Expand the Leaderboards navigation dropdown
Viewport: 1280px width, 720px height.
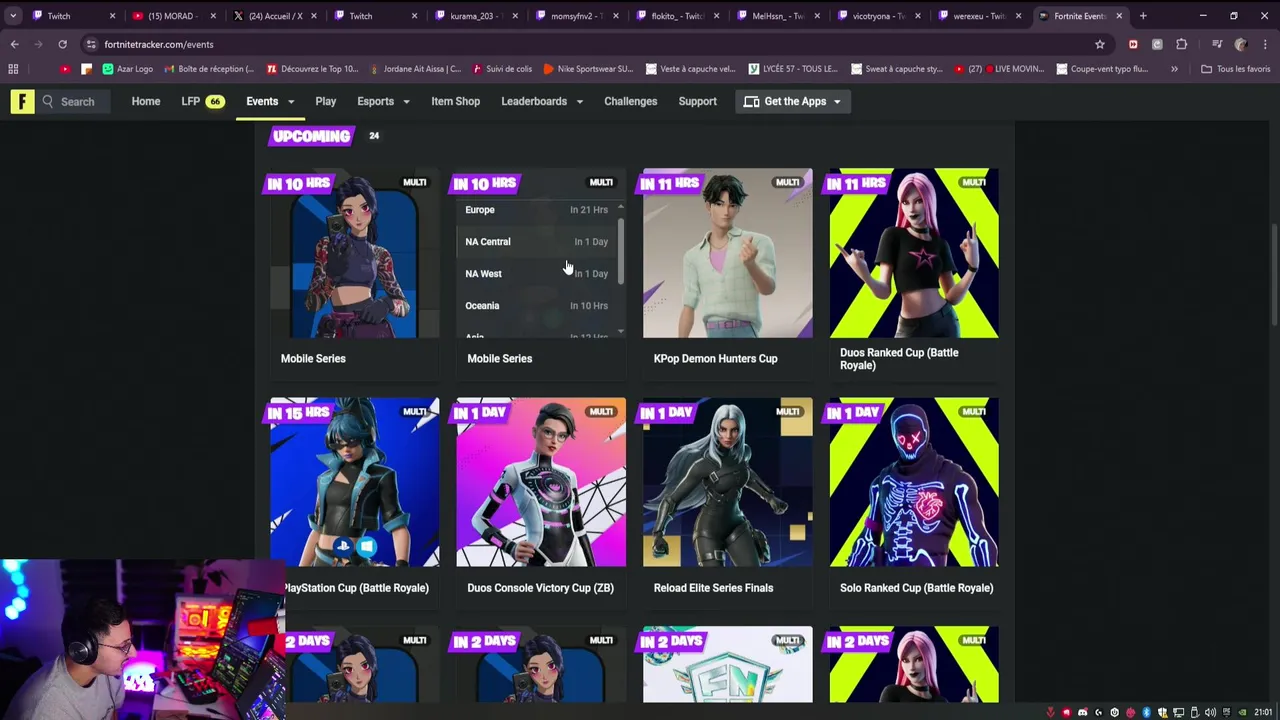tap(580, 102)
